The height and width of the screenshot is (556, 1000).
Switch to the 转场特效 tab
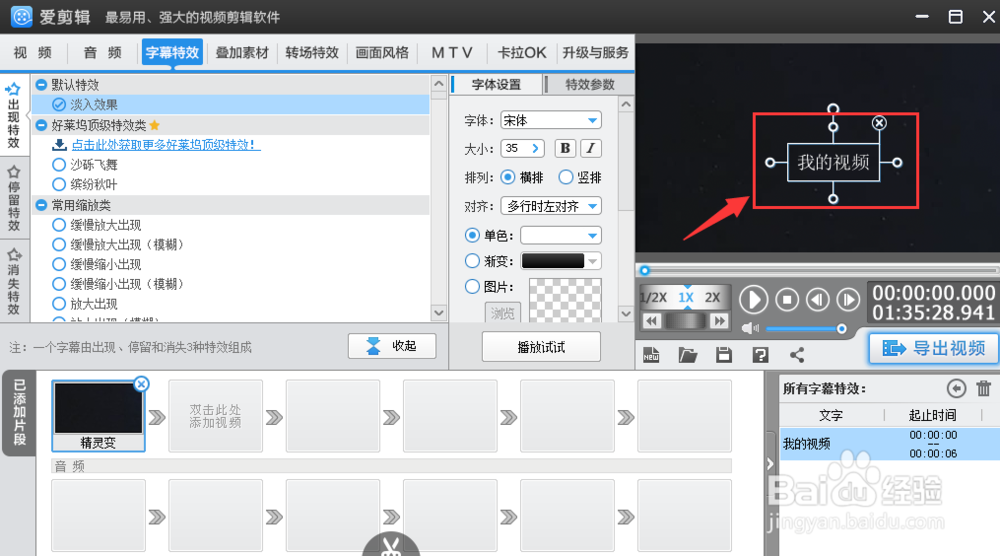(312, 52)
